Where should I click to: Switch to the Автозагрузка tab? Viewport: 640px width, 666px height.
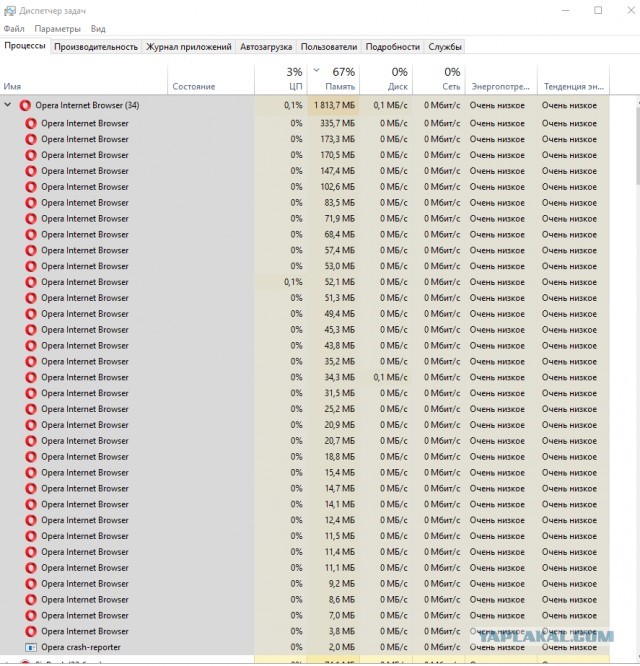click(x=266, y=47)
